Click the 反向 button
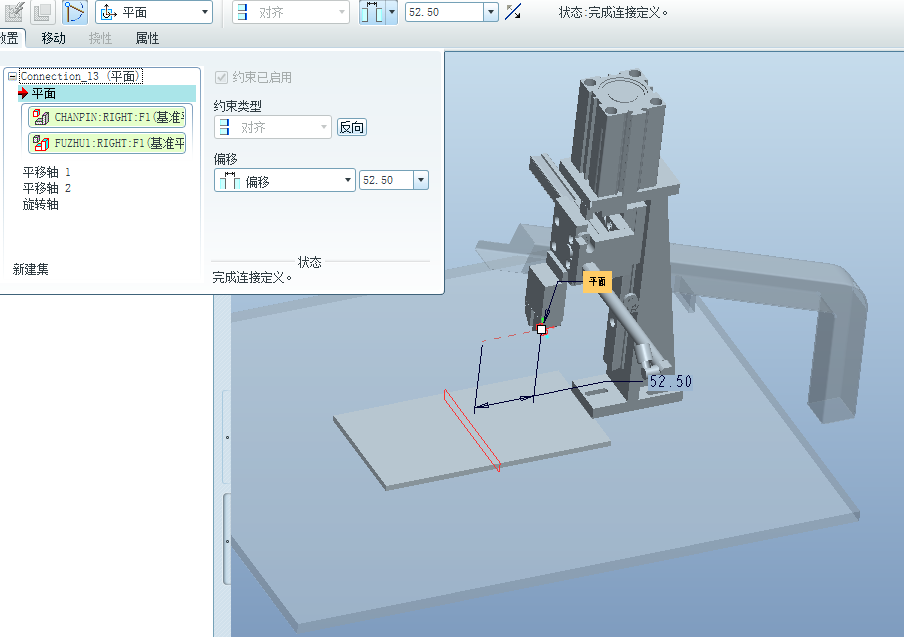This screenshot has width=904, height=637. click(351, 127)
